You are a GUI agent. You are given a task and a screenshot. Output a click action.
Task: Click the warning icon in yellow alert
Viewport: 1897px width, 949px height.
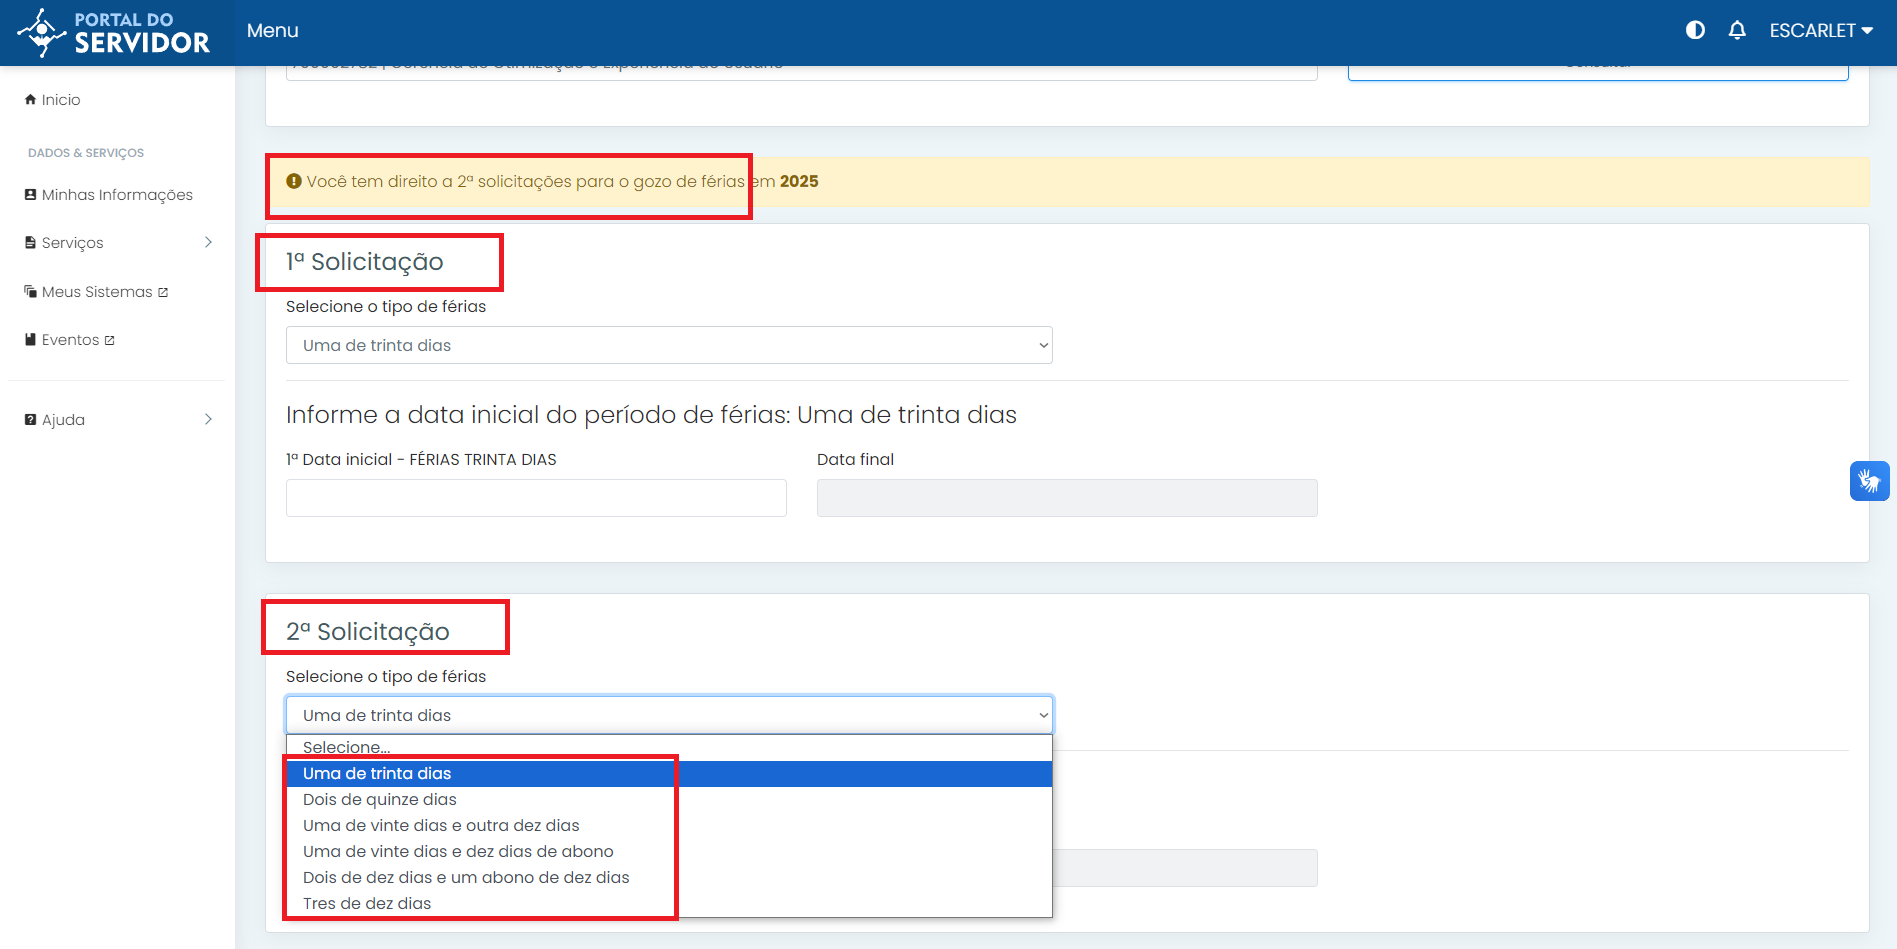[294, 181]
